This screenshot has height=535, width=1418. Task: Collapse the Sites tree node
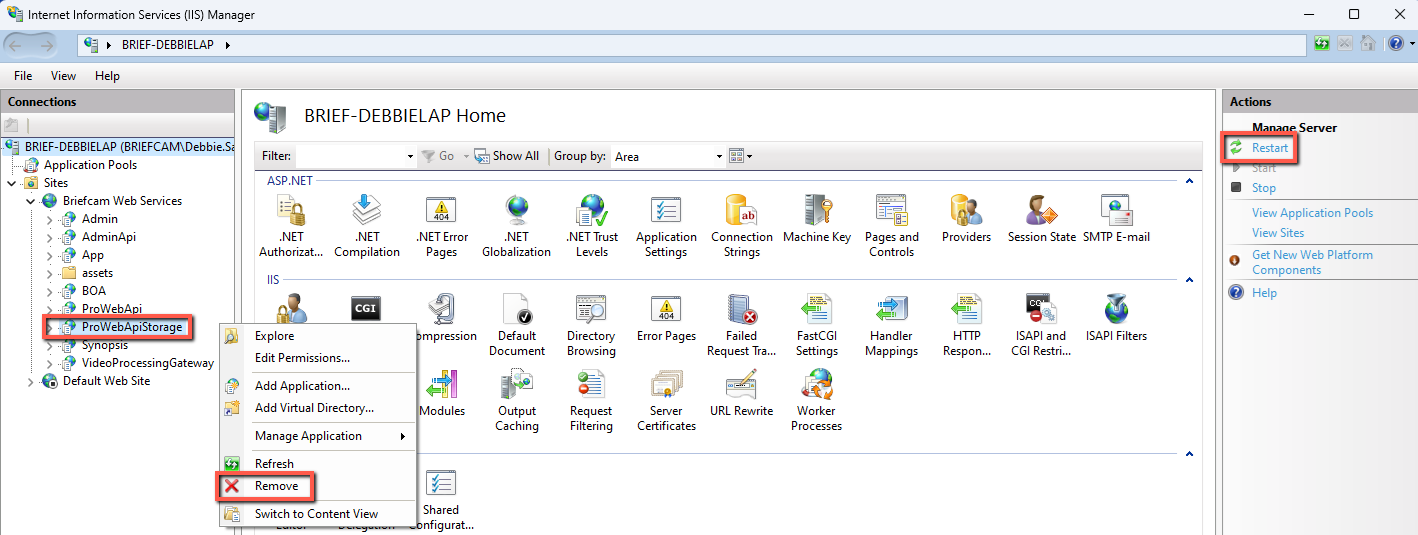tap(11, 183)
